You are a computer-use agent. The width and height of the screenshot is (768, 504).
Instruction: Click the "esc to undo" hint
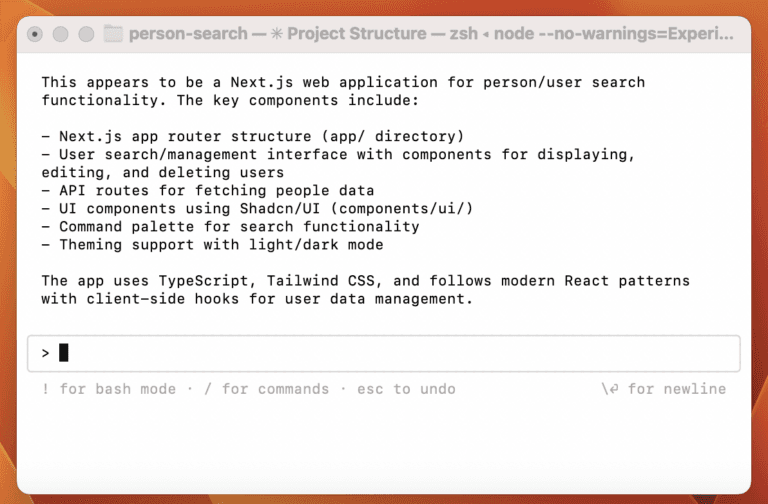pos(406,389)
